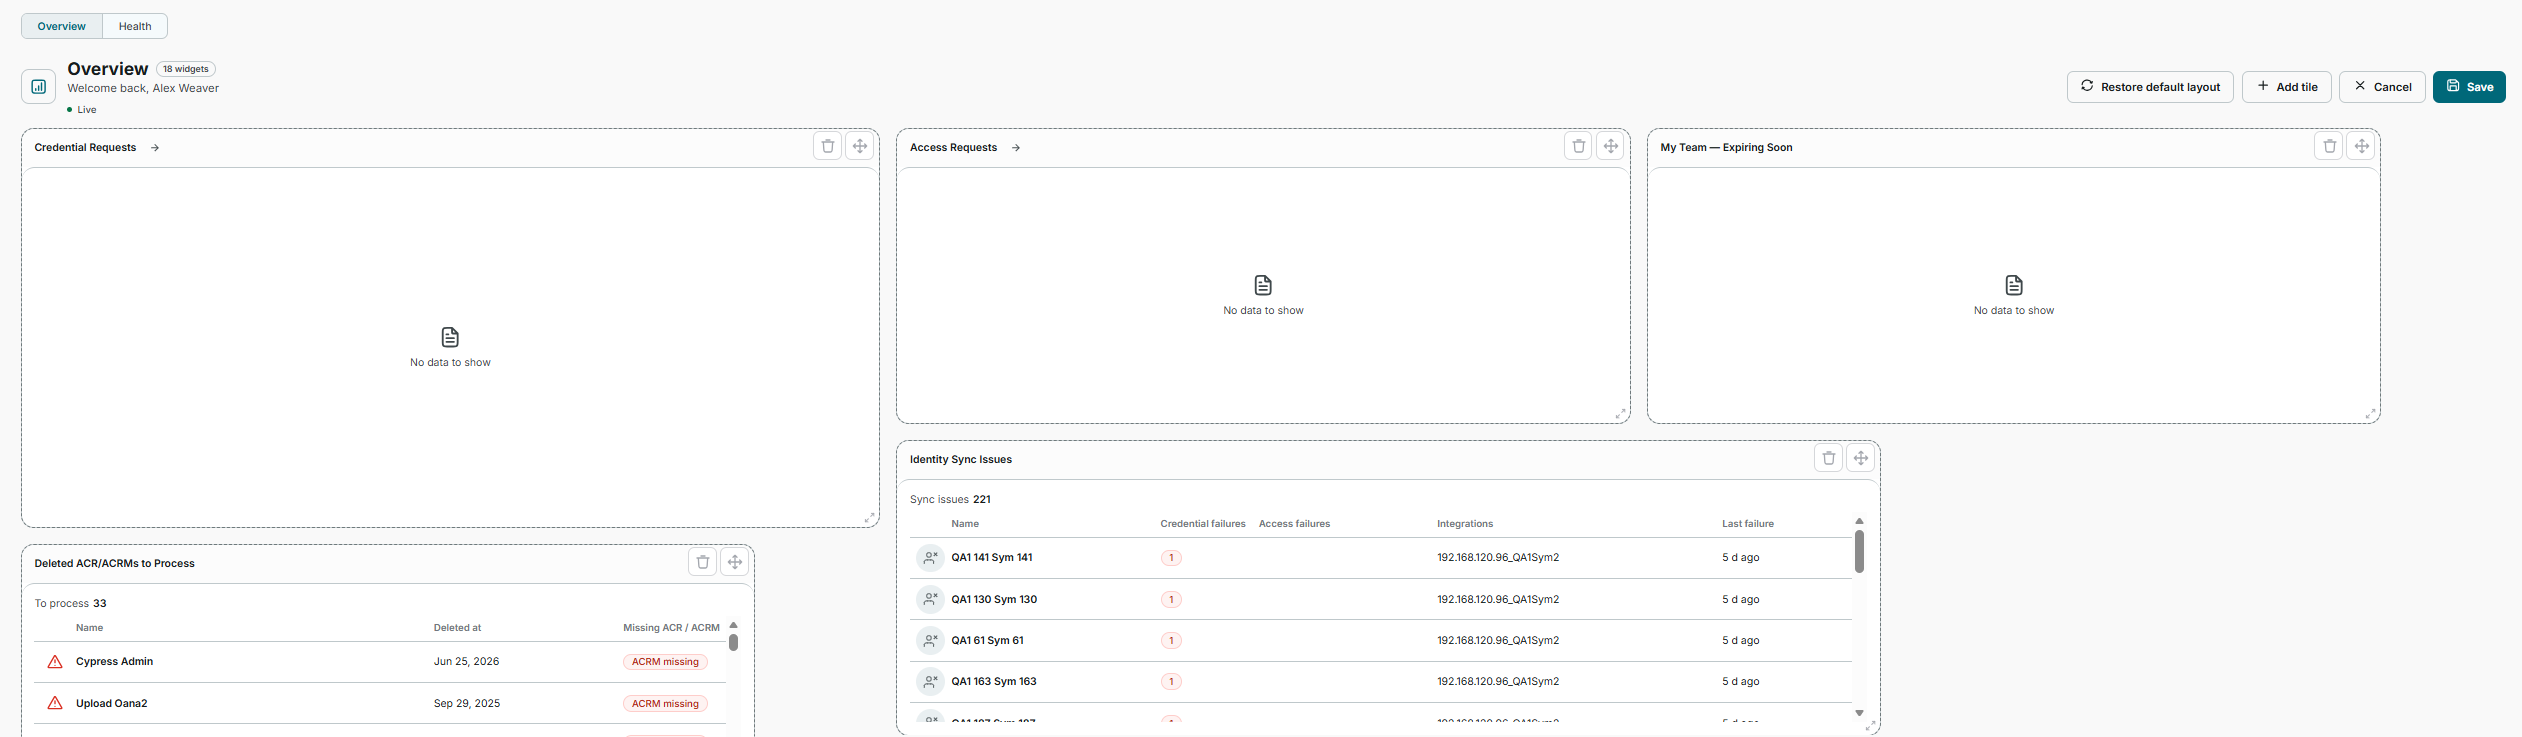Open the QA1 141 Sym 141 row
Screen dimensions: 2522x737
(x=1381, y=558)
